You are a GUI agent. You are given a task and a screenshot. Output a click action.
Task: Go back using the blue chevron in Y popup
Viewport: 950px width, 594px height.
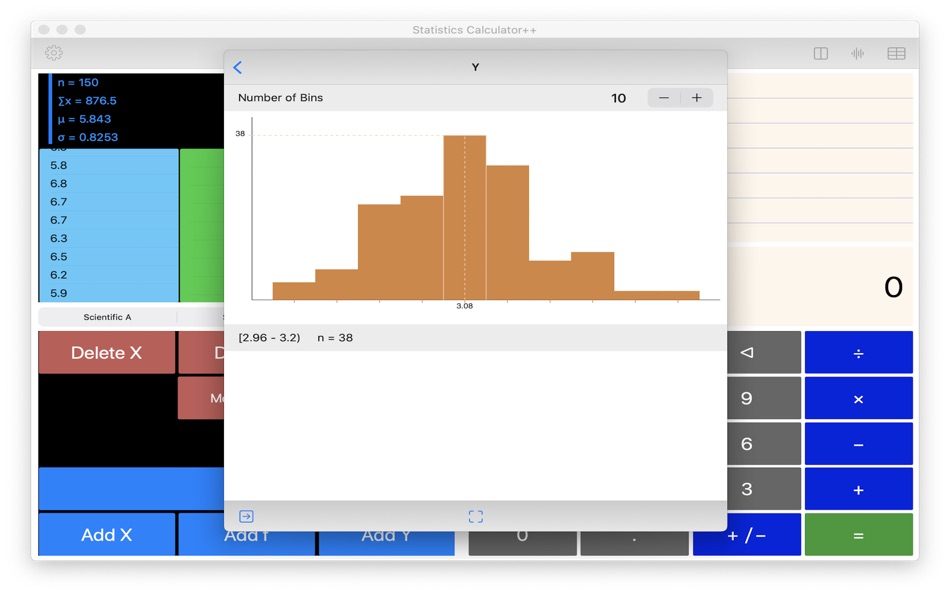pyautogui.click(x=238, y=67)
